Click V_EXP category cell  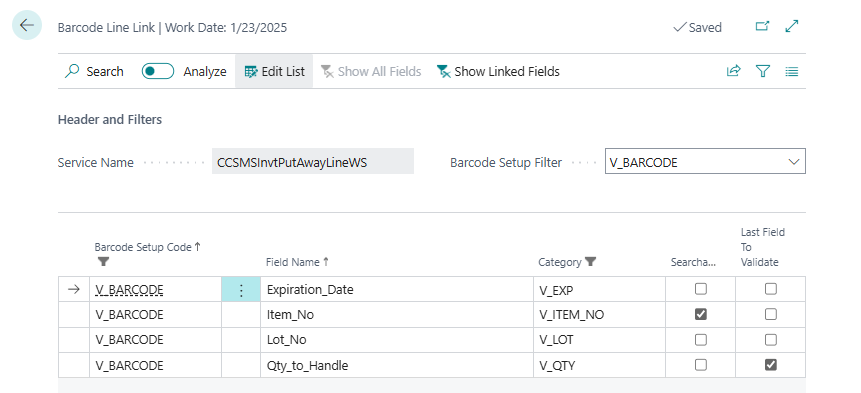pyautogui.click(x=599, y=289)
